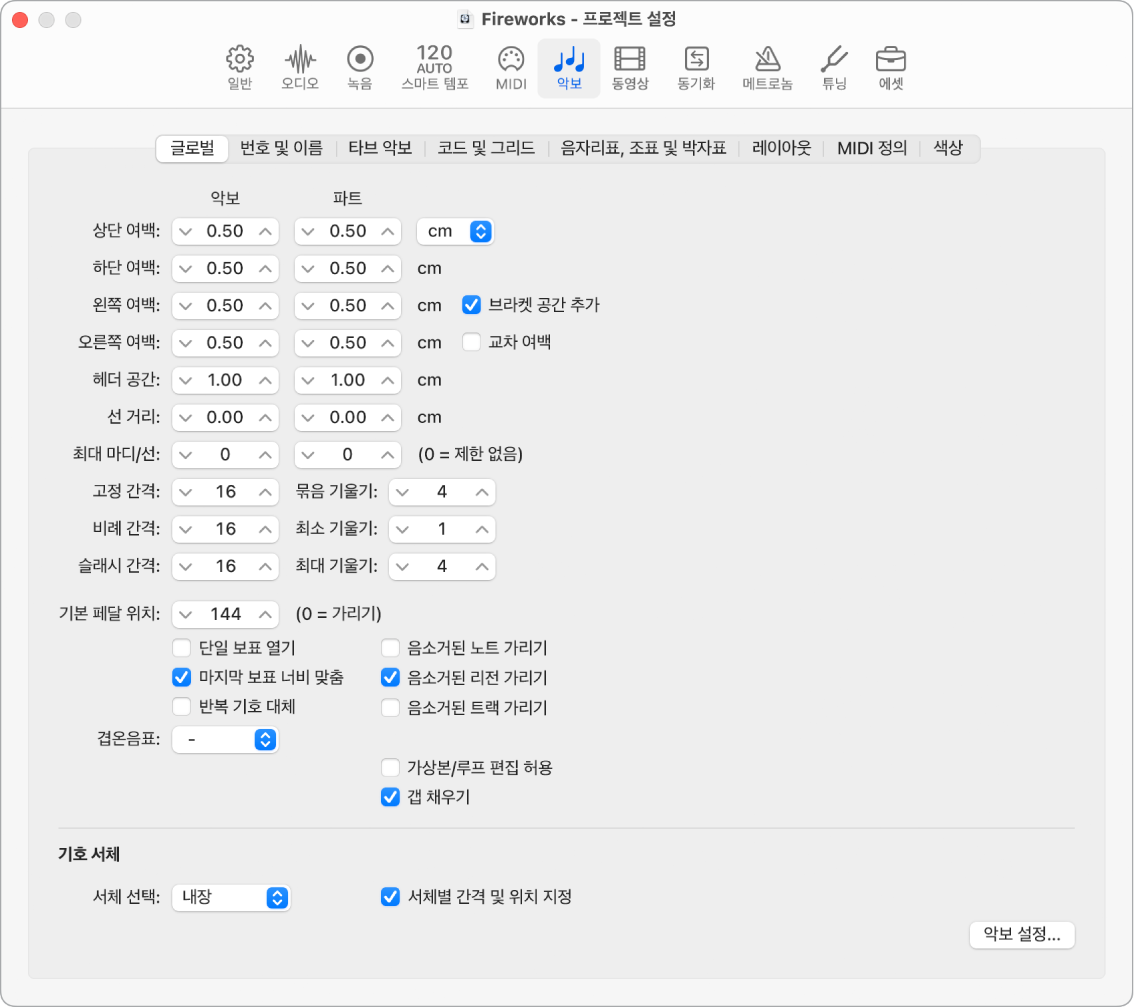Open the 겹온음표 dropdown

(x=225, y=740)
